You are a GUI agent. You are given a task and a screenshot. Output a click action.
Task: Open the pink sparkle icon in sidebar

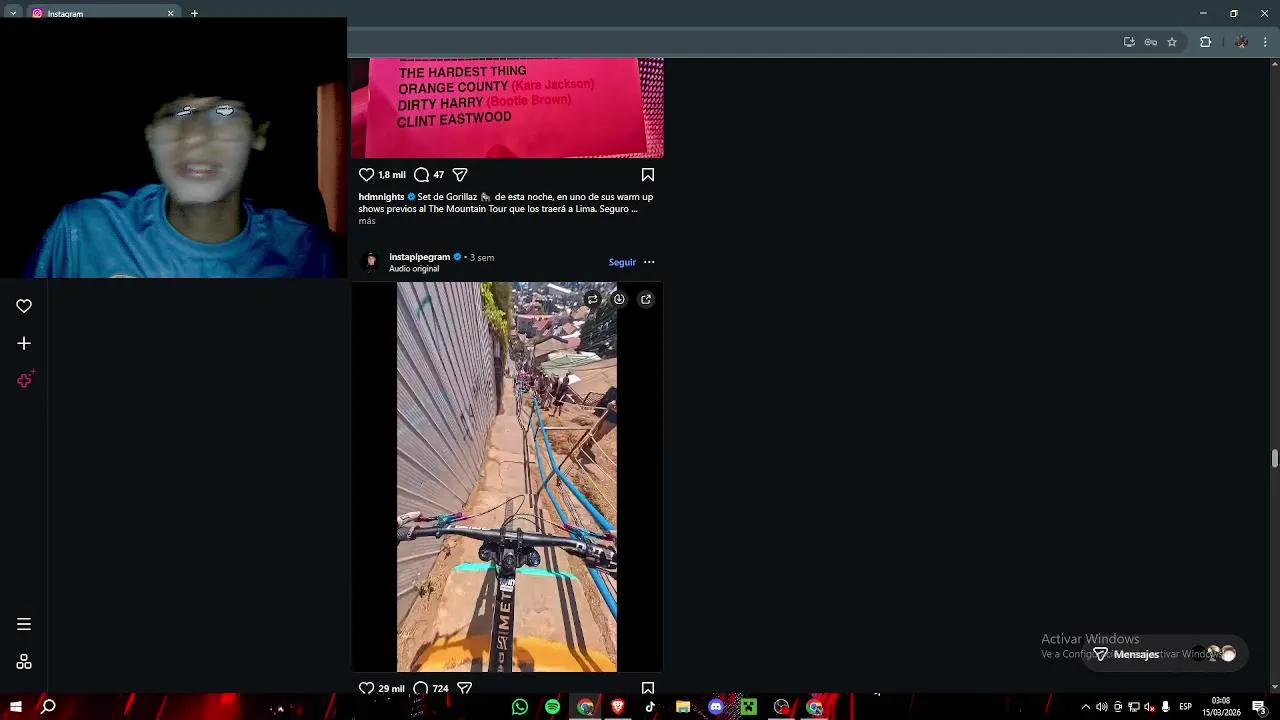click(25, 380)
